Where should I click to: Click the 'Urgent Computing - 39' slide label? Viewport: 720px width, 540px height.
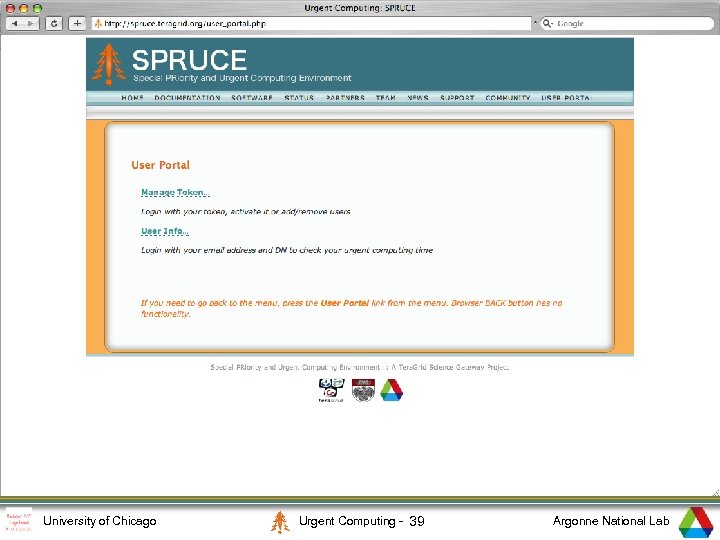[362, 521]
